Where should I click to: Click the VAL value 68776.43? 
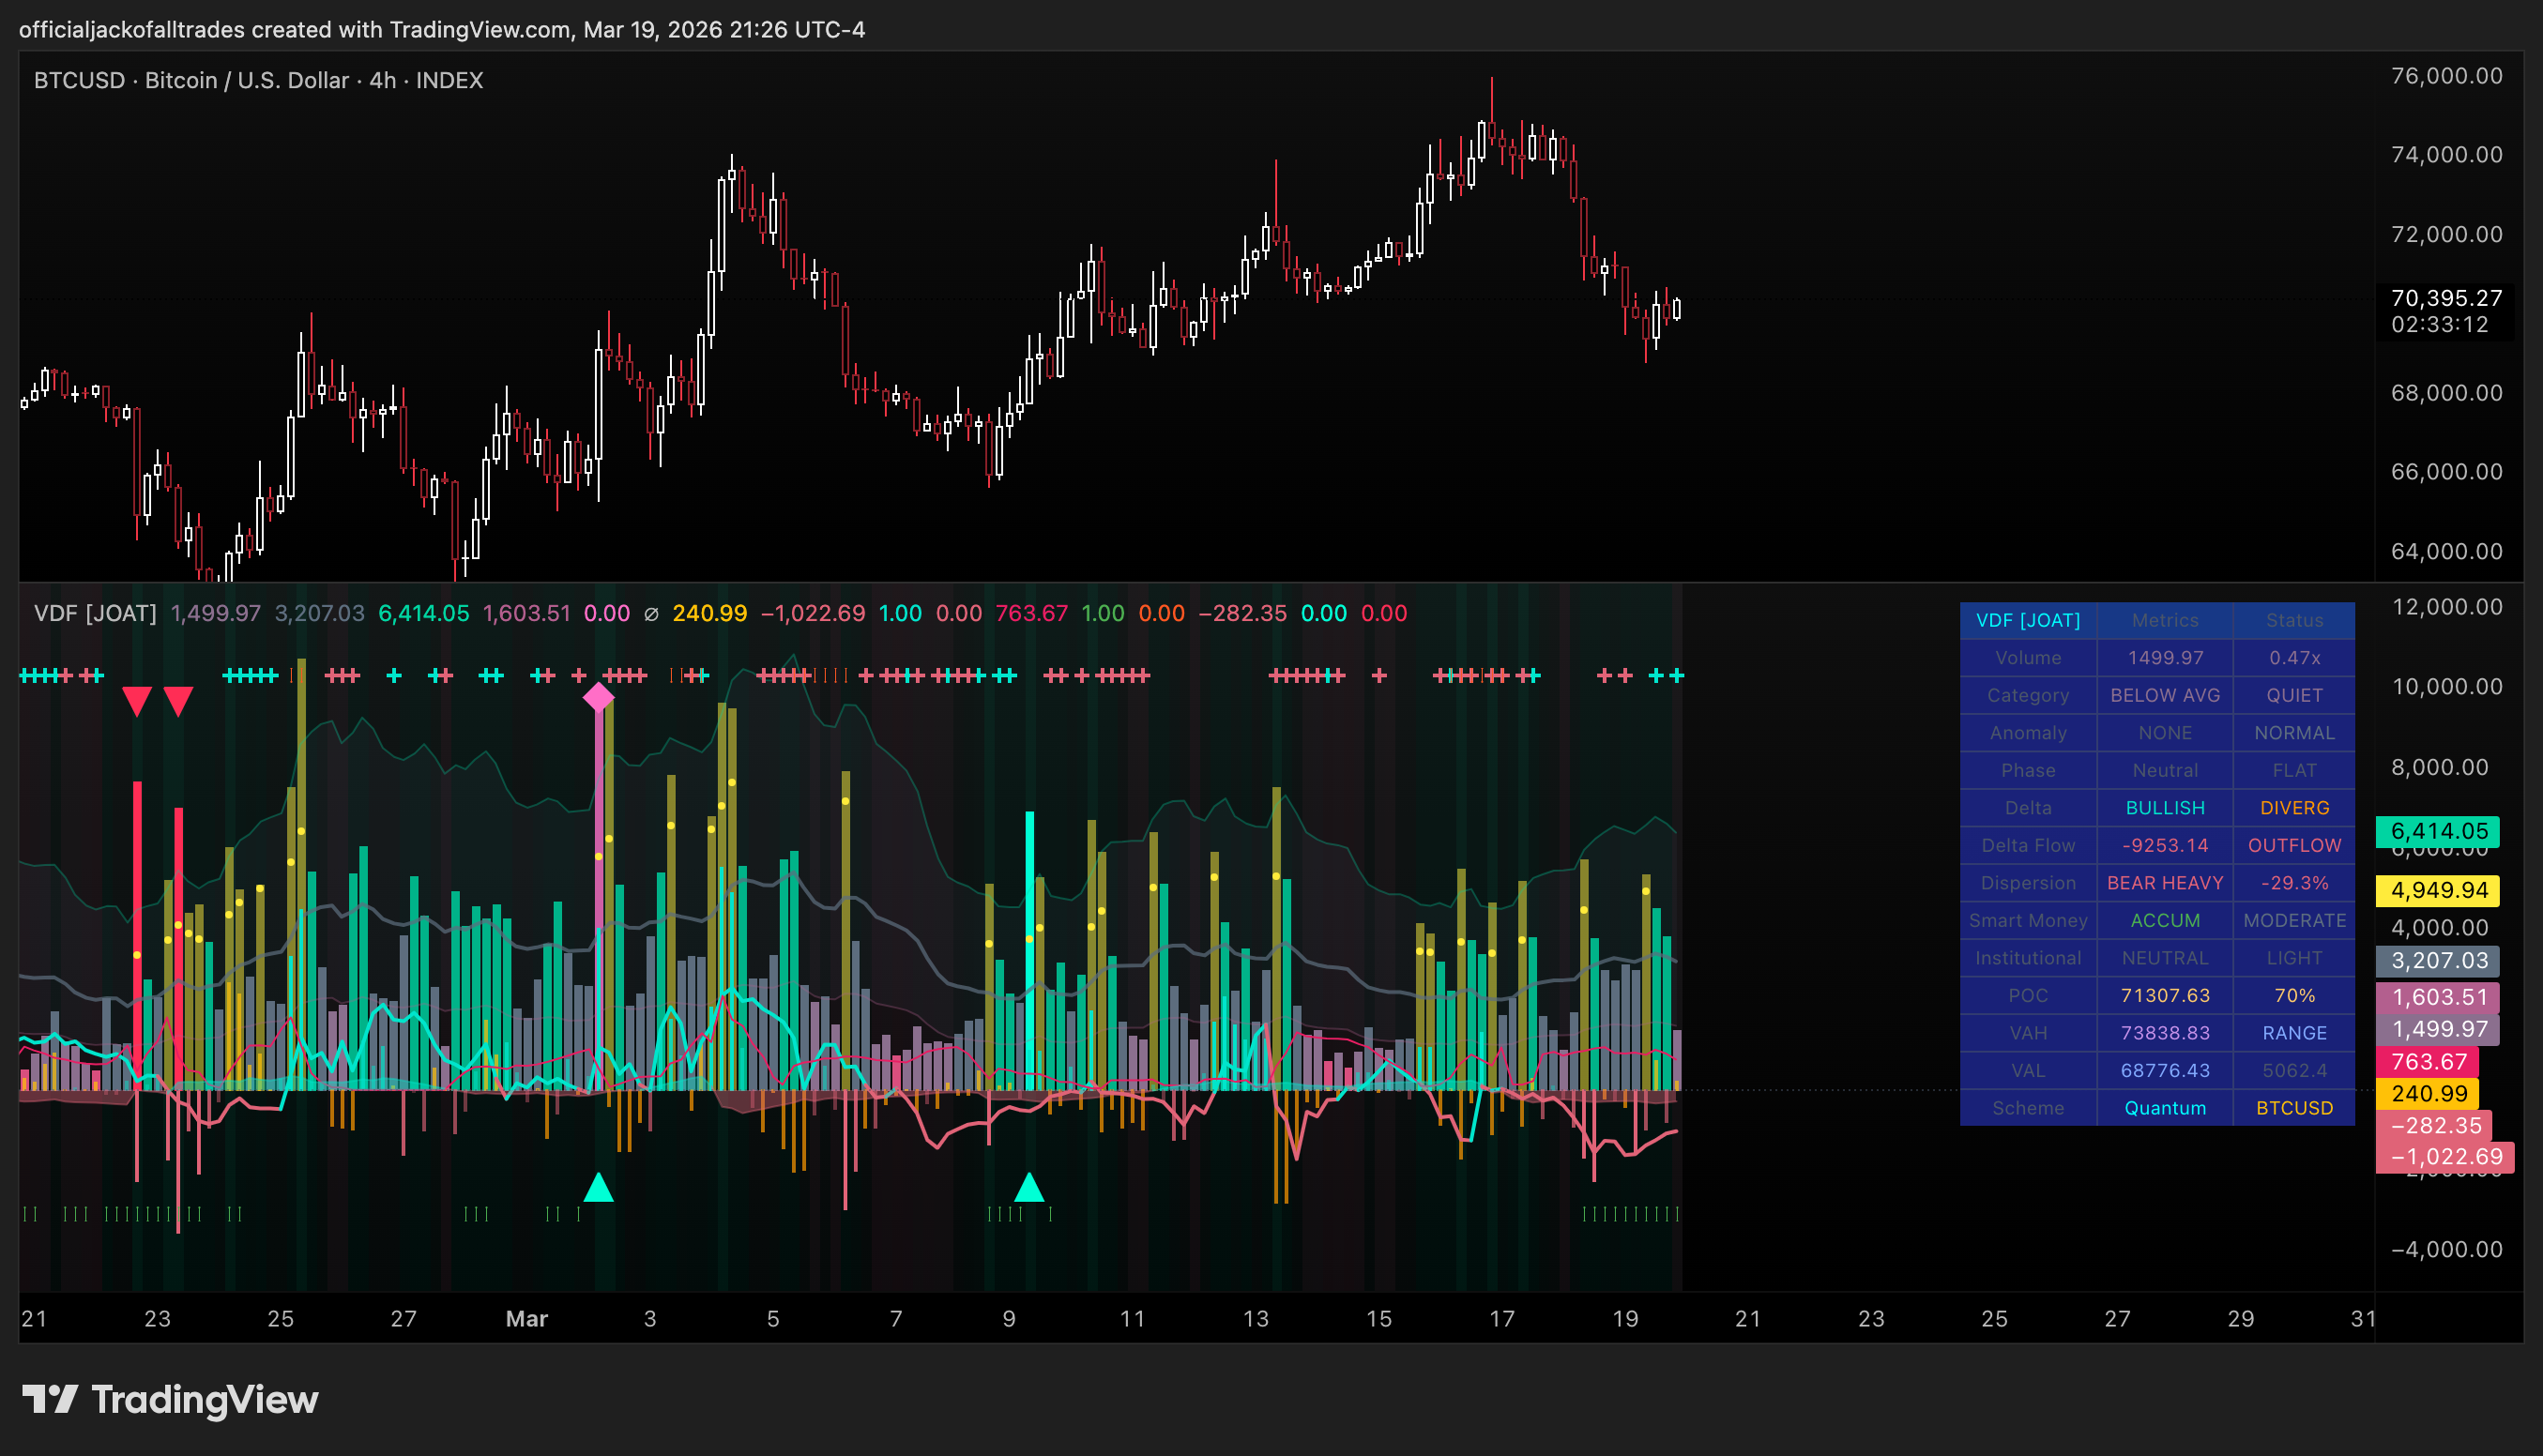point(2165,1070)
